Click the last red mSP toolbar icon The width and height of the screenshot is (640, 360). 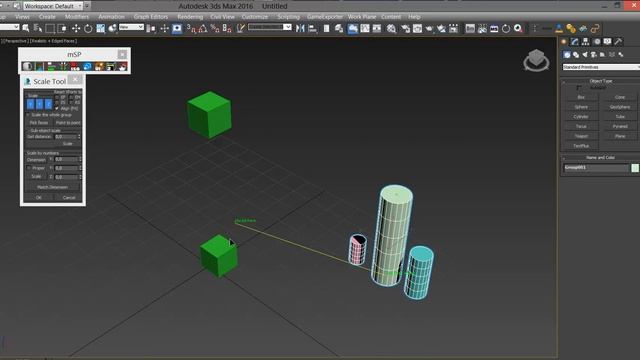point(122,66)
